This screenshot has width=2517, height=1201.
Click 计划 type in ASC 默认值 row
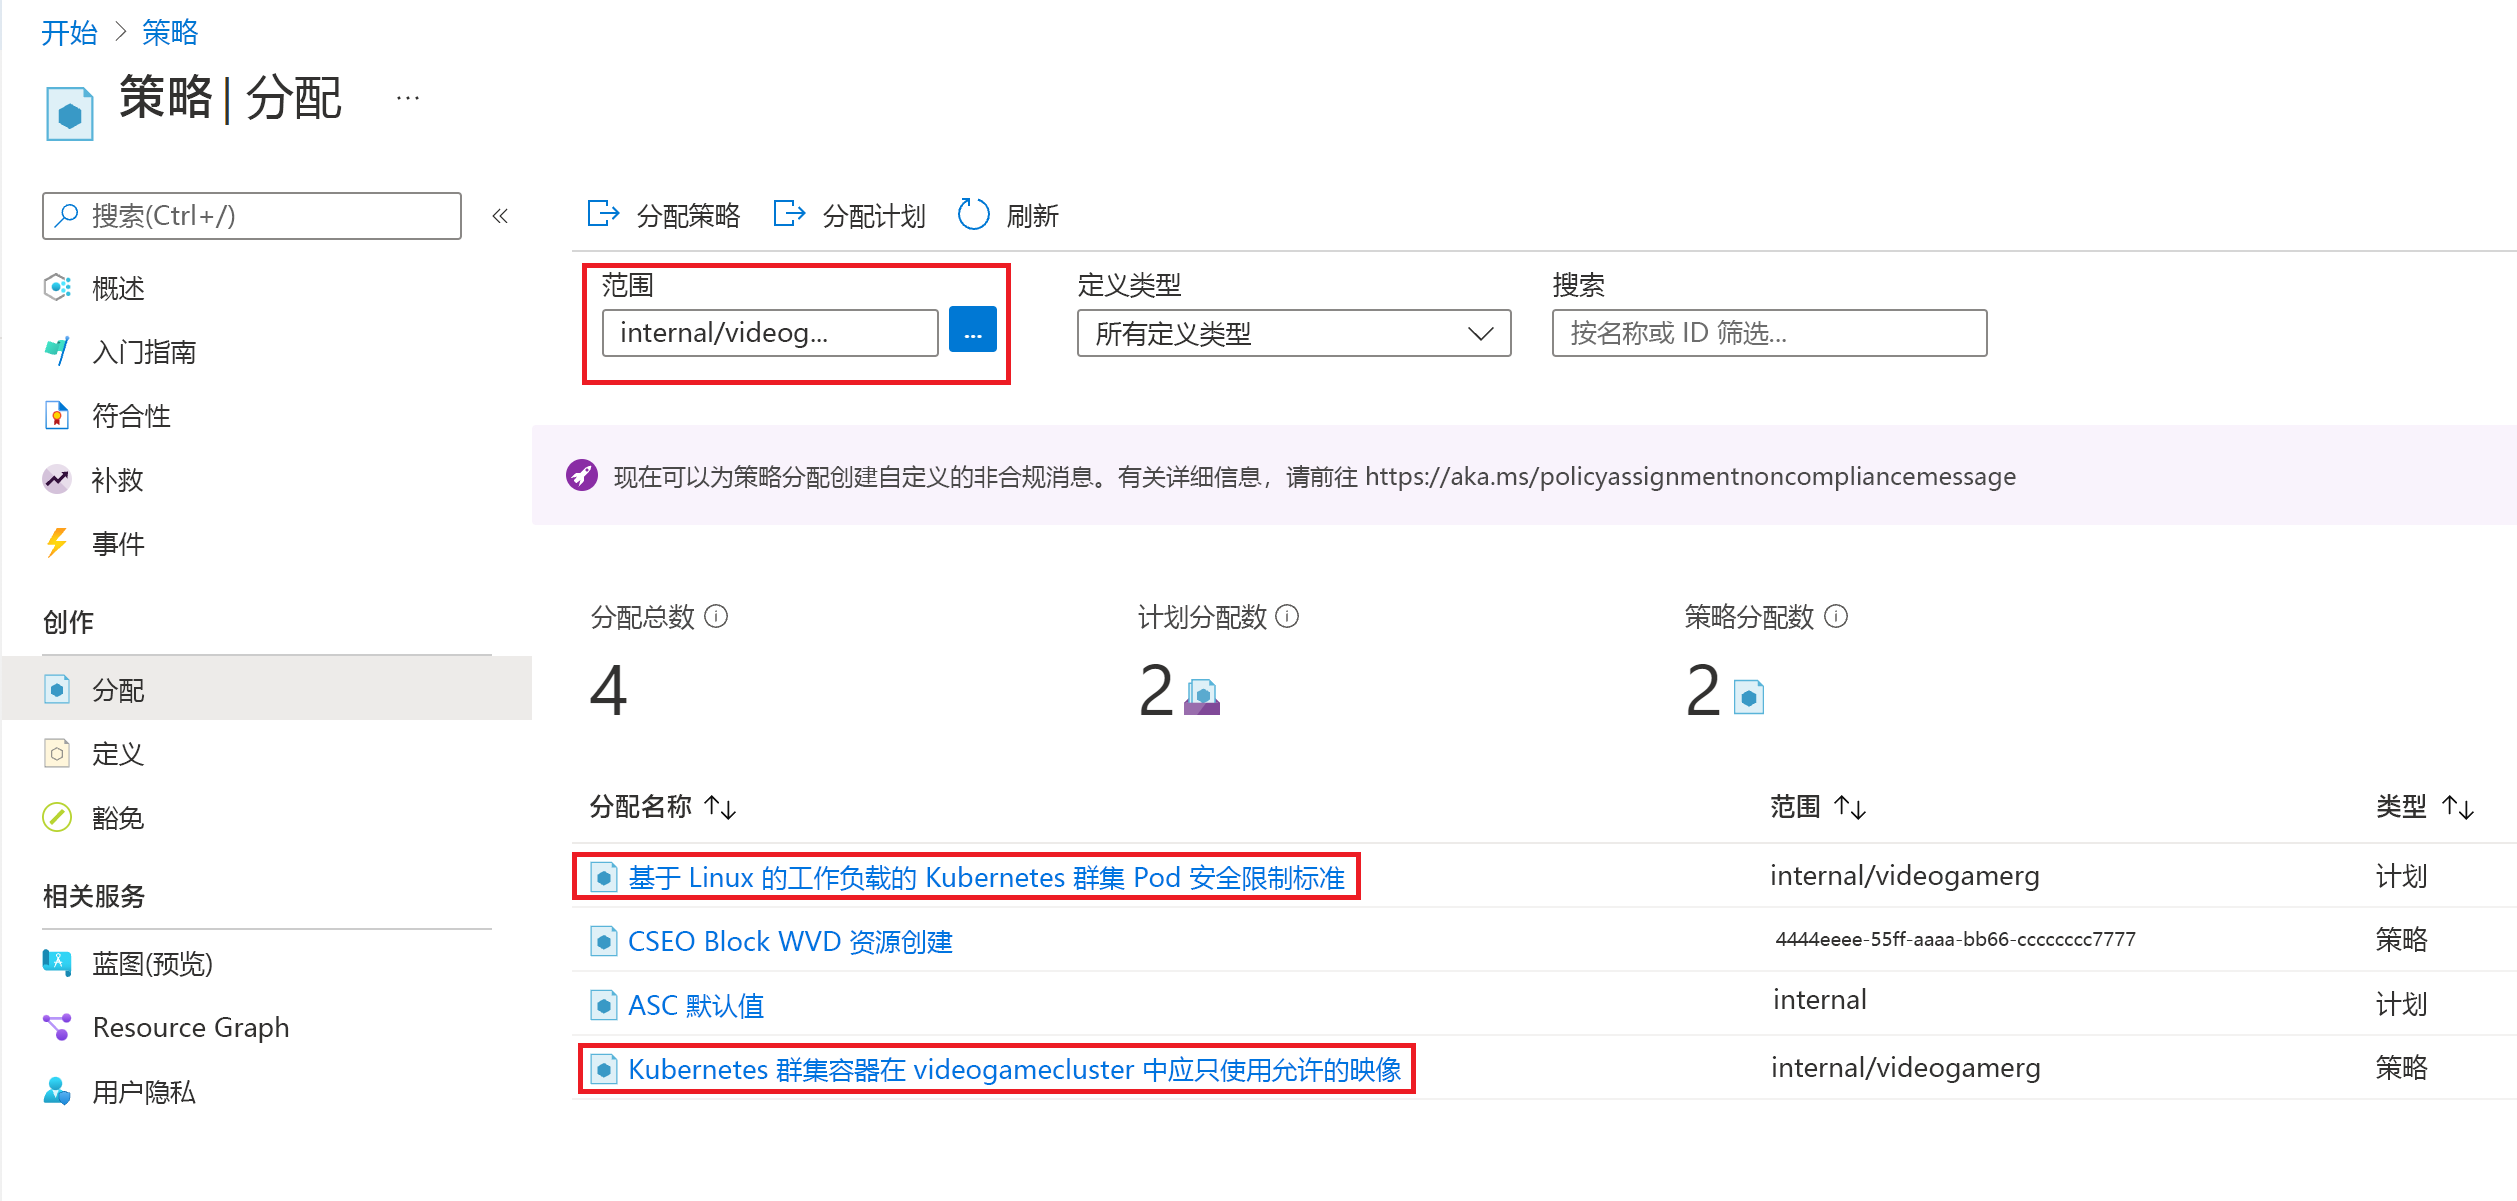(2401, 1003)
